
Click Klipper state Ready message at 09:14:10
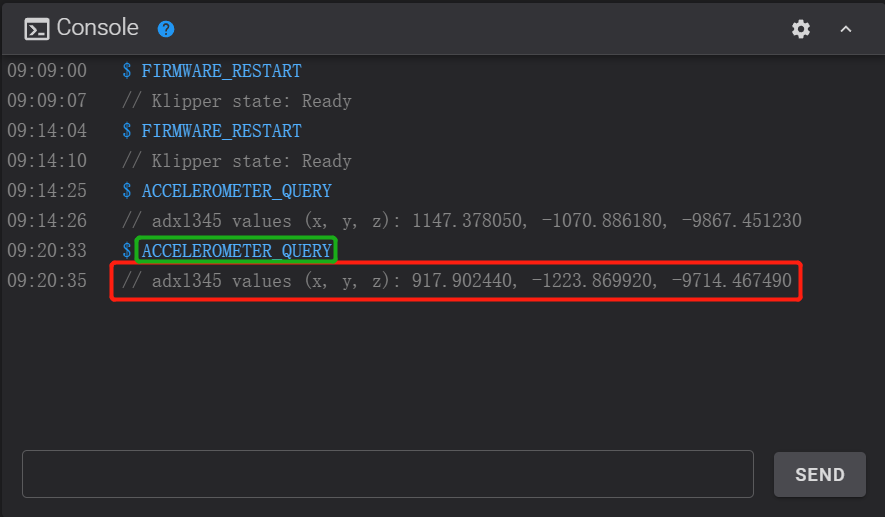[x=236, y=161]
